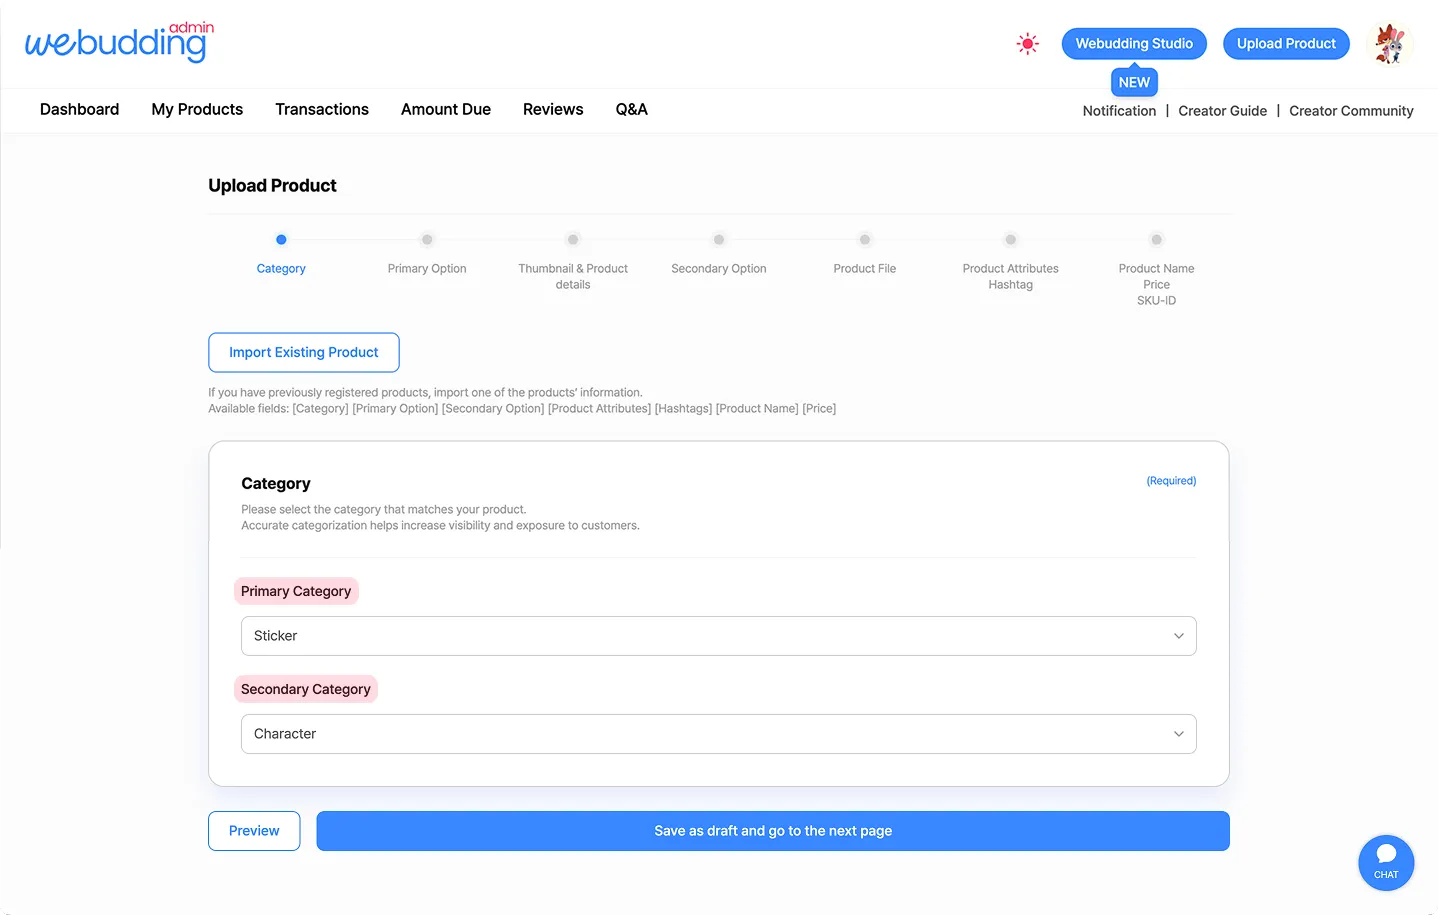The width and height of the screenshot is (1438, 915).
Task: Open the My Products tab
Action: tap(197, 110)
